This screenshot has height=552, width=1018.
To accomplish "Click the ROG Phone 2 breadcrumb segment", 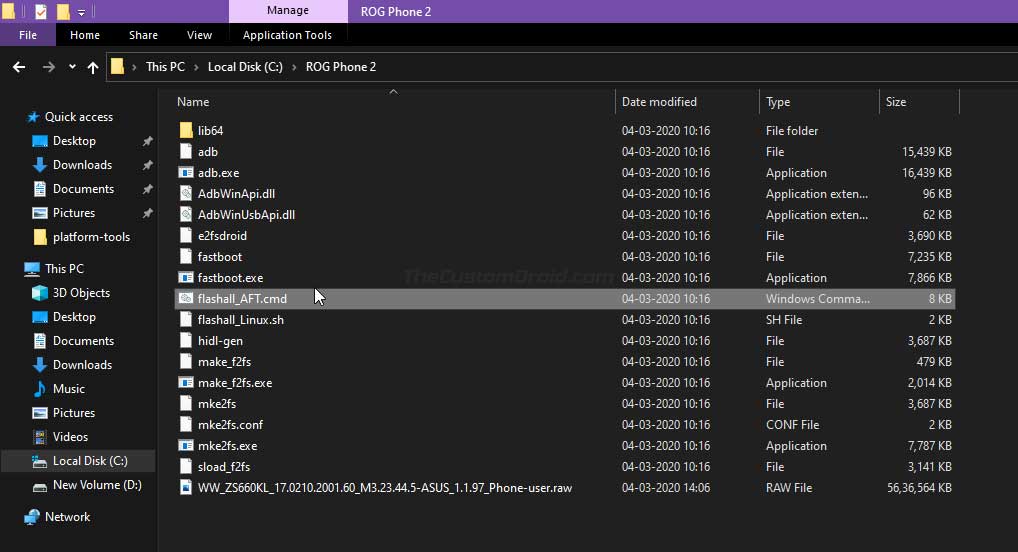I will [x=341, y=67].
